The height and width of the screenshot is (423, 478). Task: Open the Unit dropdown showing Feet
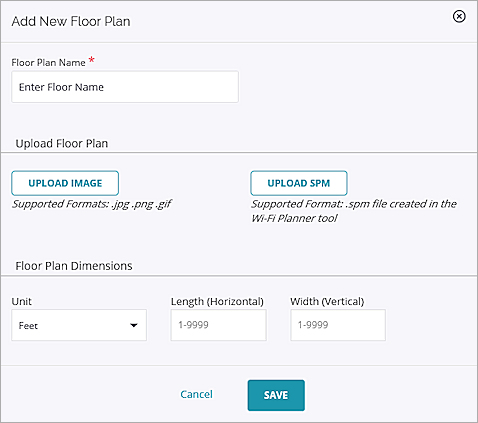click(79, 325)
